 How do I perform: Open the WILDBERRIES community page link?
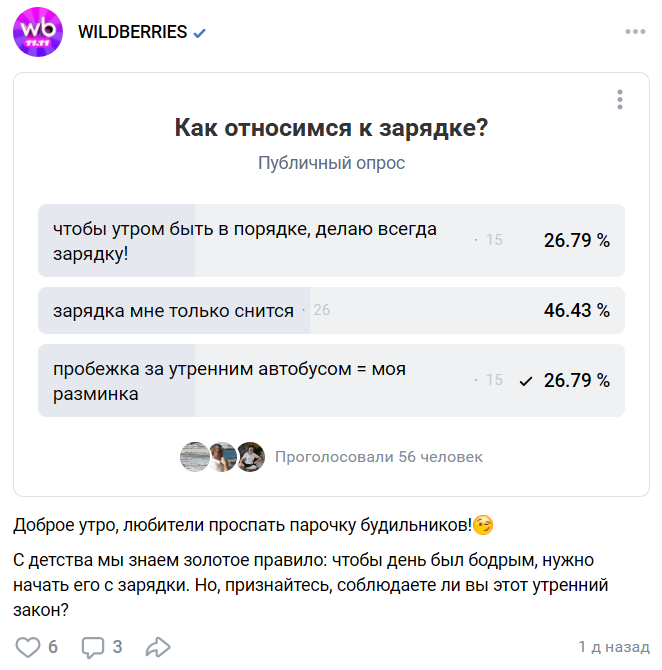(x=133, y=32)
